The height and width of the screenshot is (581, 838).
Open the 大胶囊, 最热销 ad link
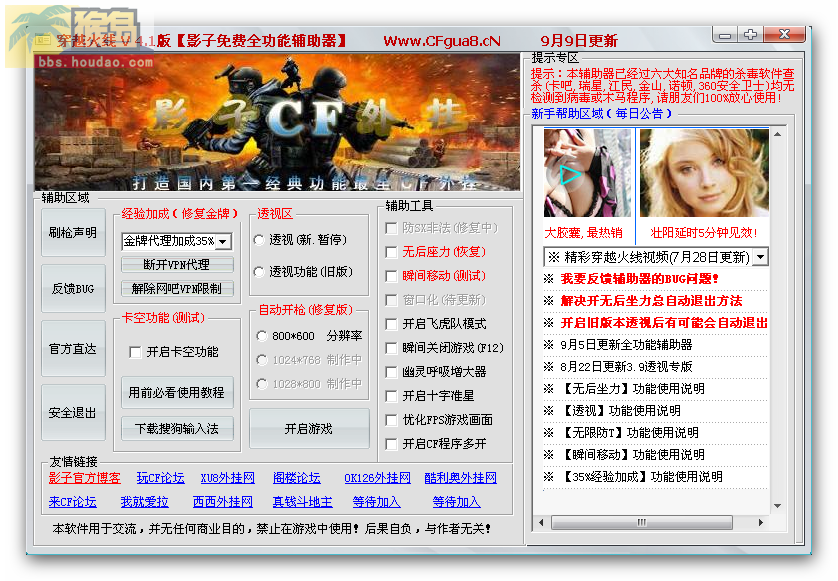pos(584,233)
